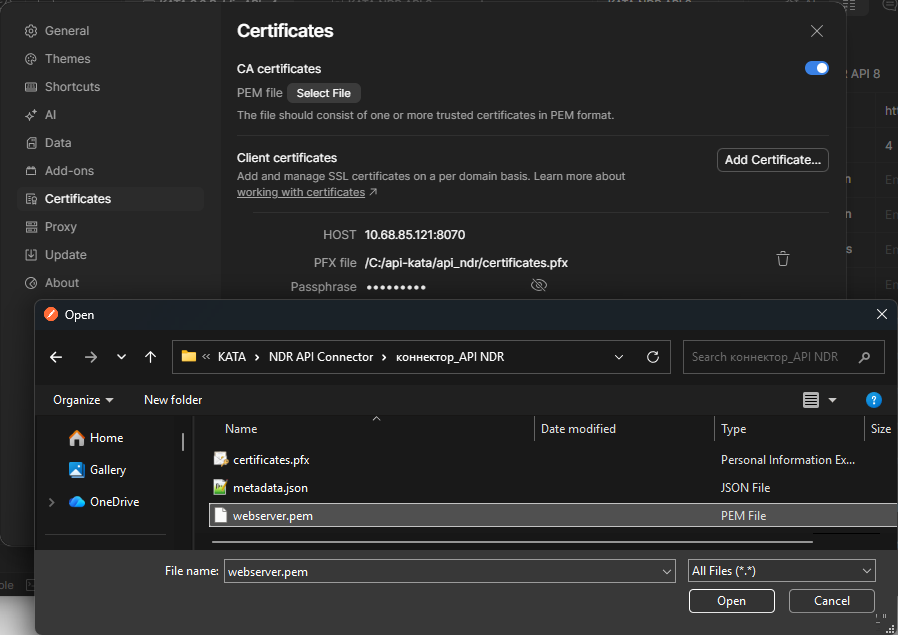
Task: Toggle the CA certificates switch
Action: 817,68
